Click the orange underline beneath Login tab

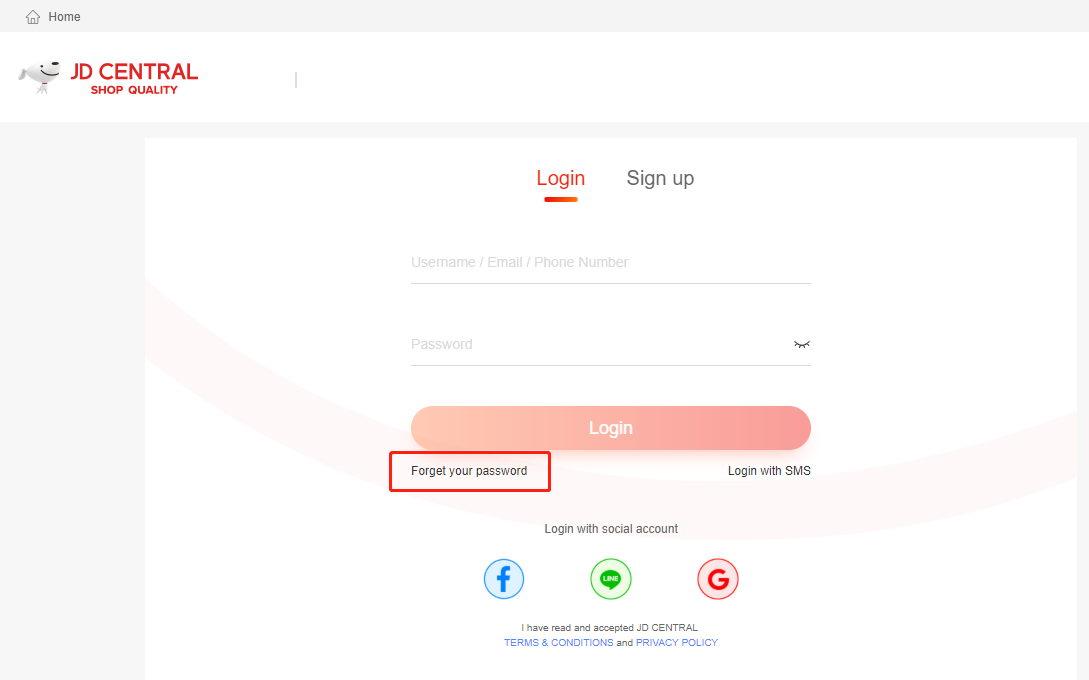coord(560,199)
